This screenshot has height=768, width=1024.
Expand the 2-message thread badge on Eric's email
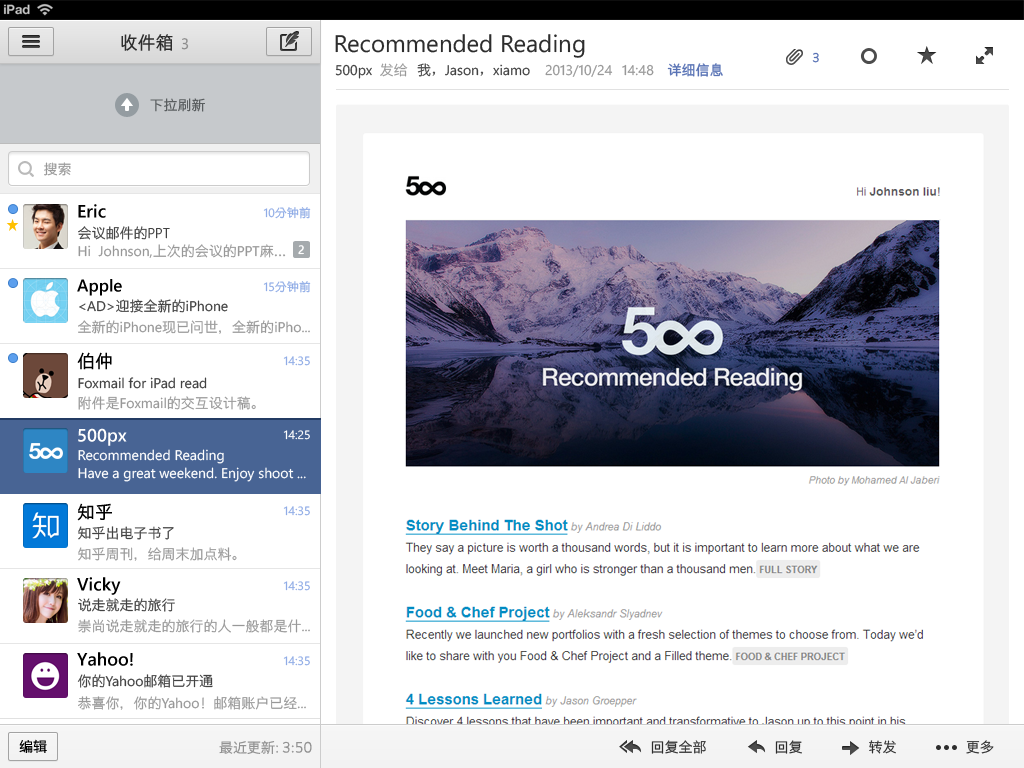click(301, 249)
